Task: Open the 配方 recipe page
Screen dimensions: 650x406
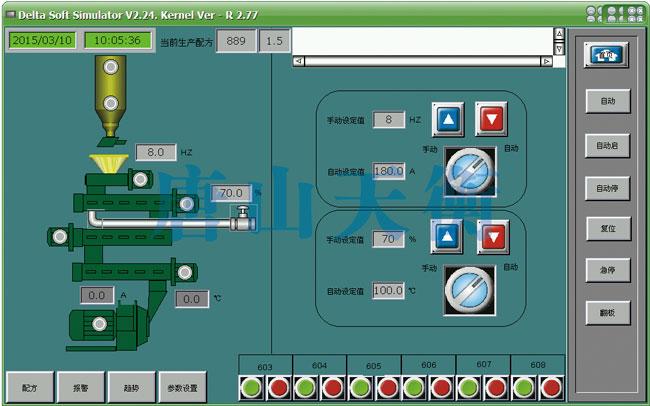Action: [30, 387]
